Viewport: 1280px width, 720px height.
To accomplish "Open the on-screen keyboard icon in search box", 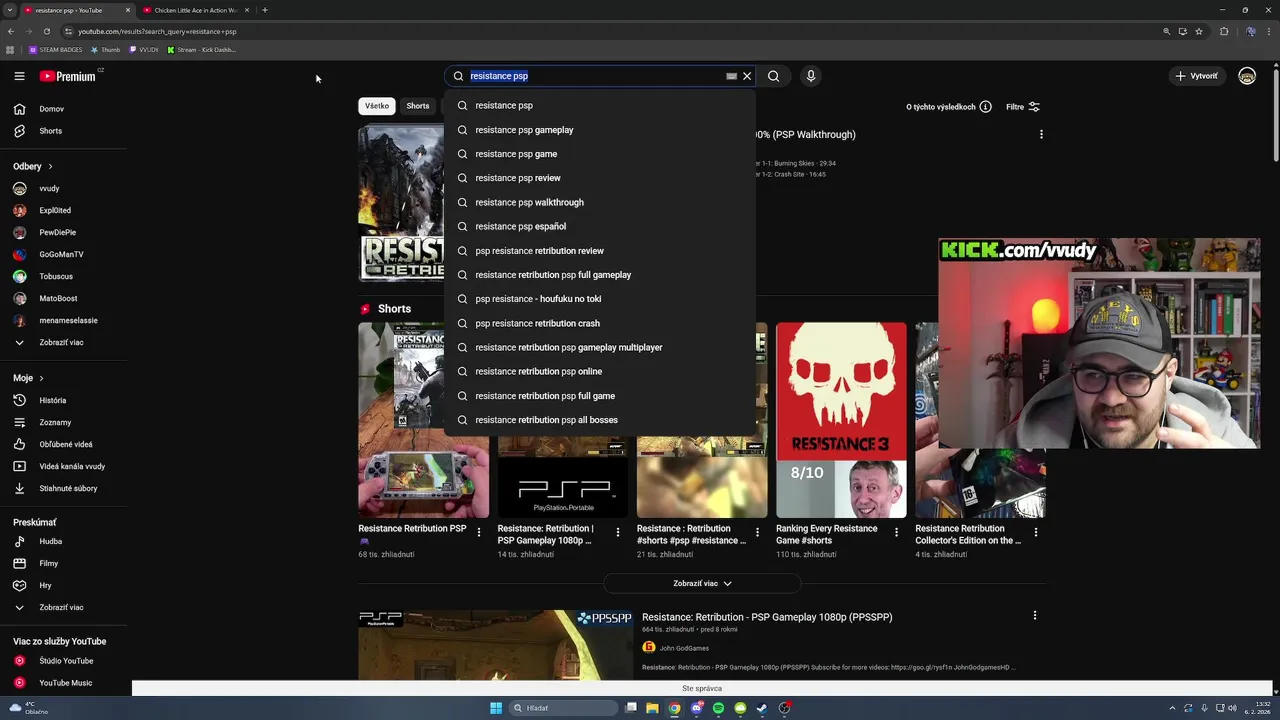I will (731, 76).
